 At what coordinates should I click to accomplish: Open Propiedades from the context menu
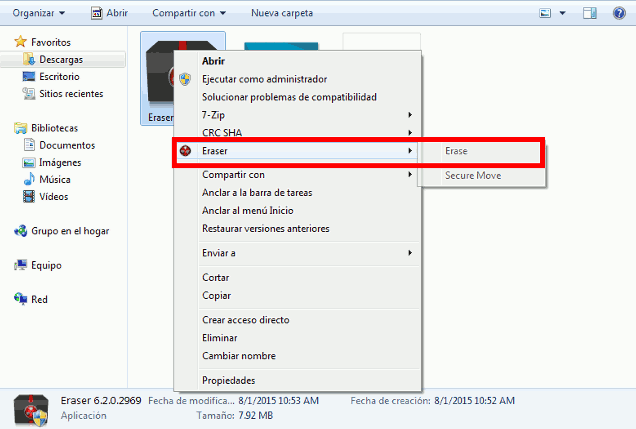[229, 380]
